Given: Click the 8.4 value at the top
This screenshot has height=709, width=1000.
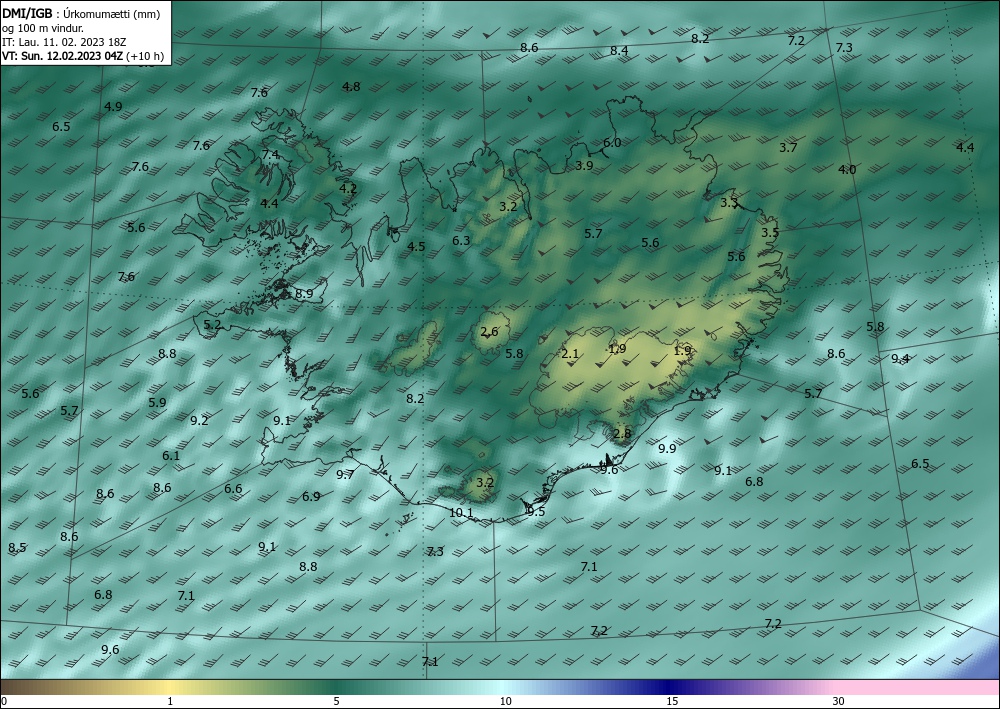Looking at the screenshot, I should pos(619,50).
